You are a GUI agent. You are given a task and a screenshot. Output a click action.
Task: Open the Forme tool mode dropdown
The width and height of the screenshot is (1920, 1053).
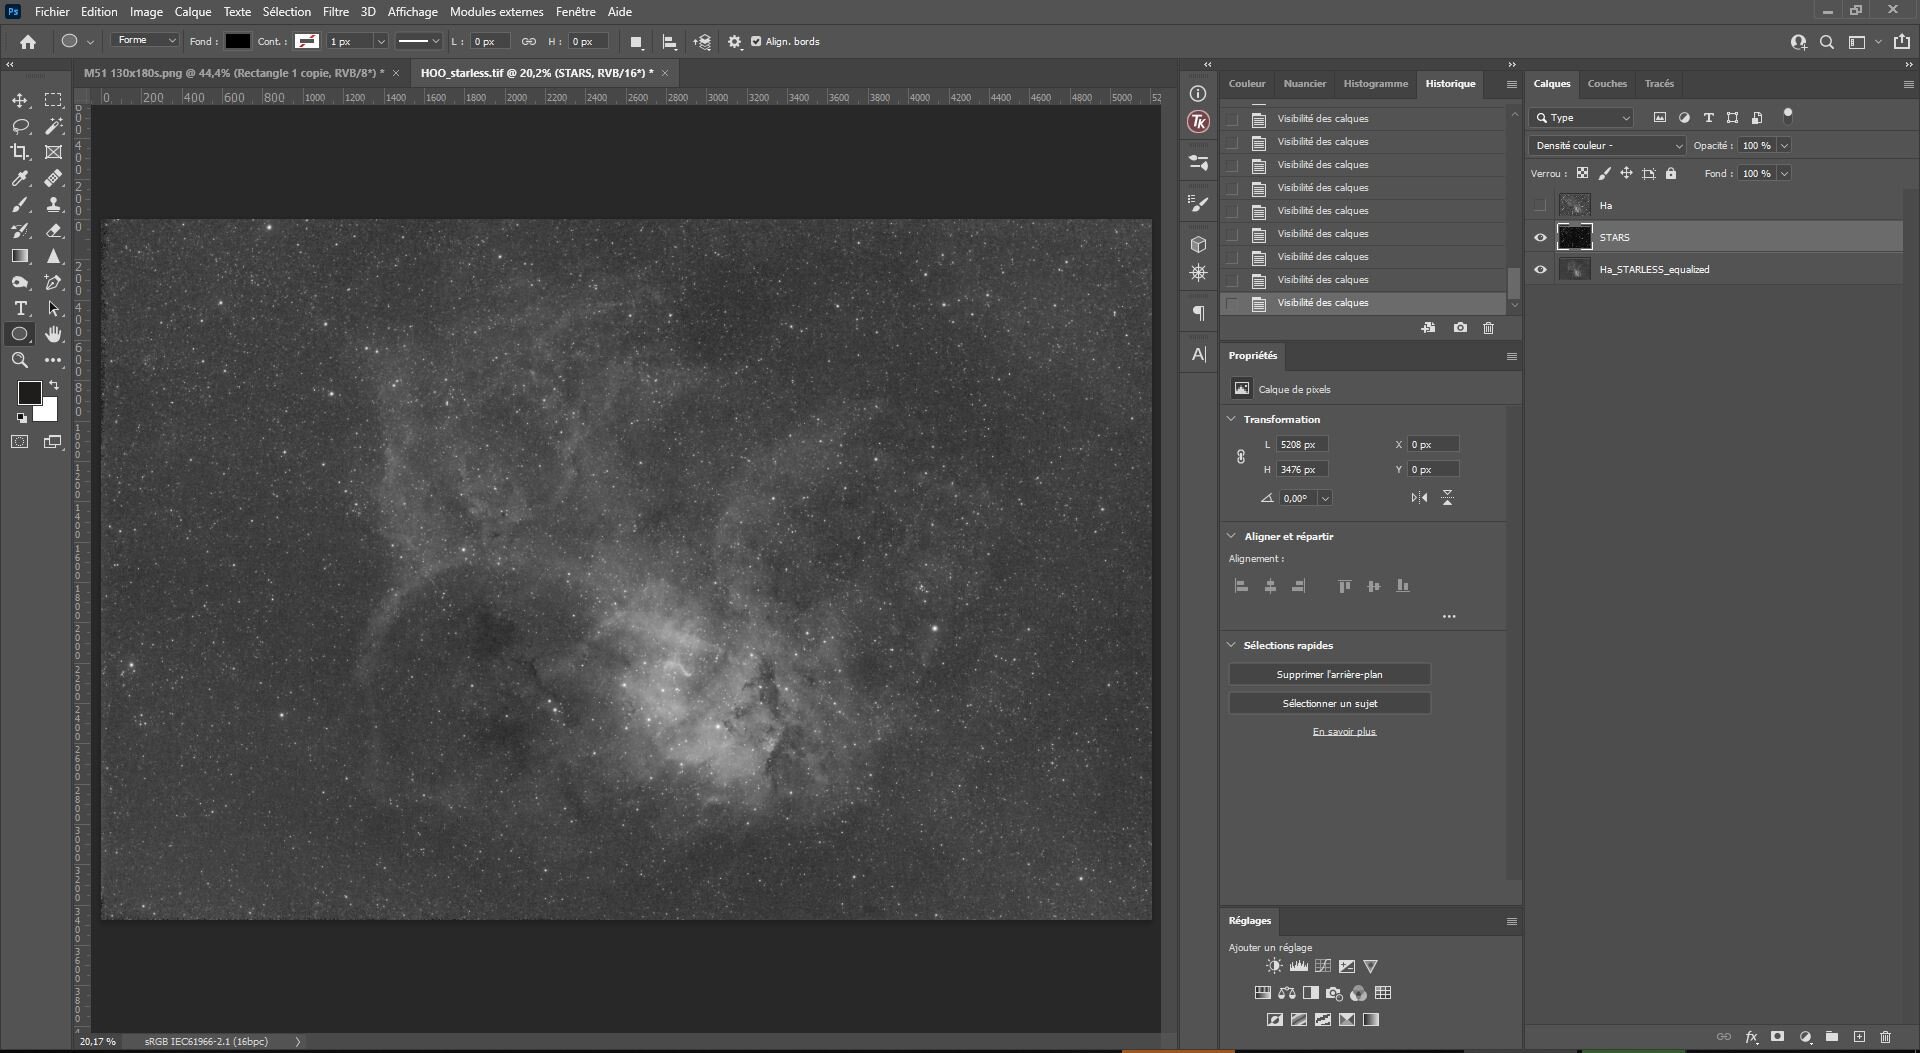click(146, 41)
